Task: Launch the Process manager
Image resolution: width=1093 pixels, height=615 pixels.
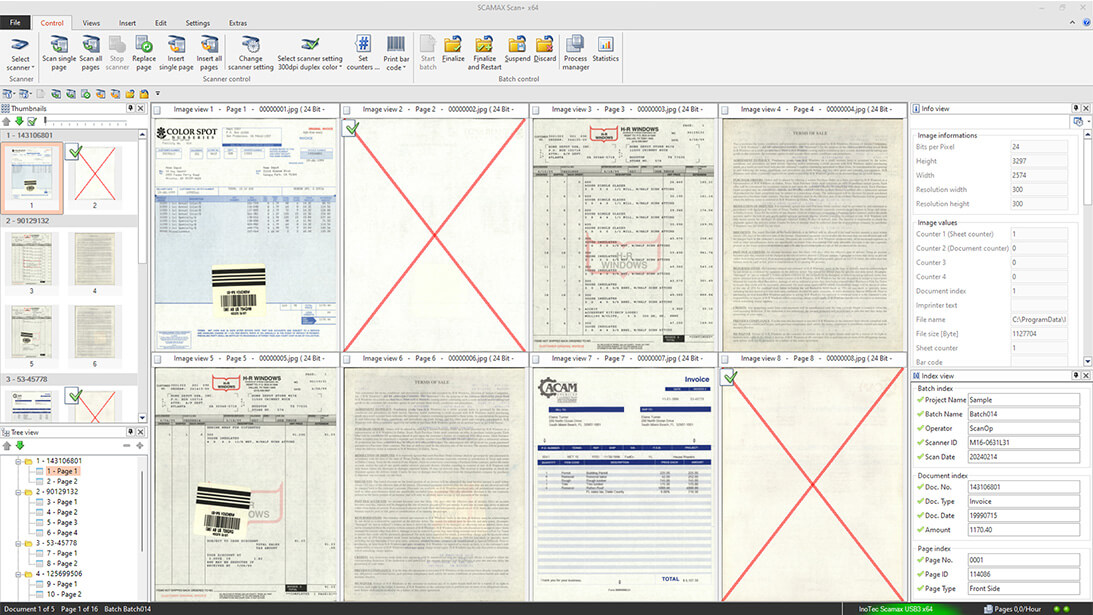Action: click(575, 44)
